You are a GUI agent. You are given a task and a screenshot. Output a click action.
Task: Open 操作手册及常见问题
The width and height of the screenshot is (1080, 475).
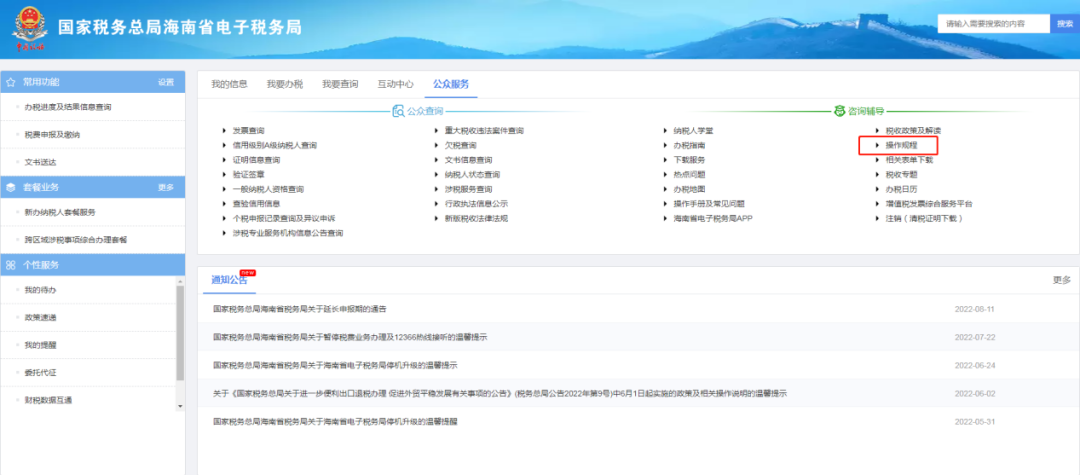tap(709, 204)
